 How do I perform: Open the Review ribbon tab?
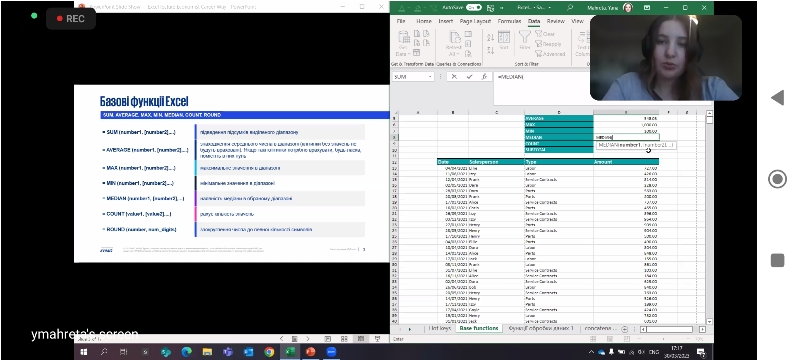point(555,21)
